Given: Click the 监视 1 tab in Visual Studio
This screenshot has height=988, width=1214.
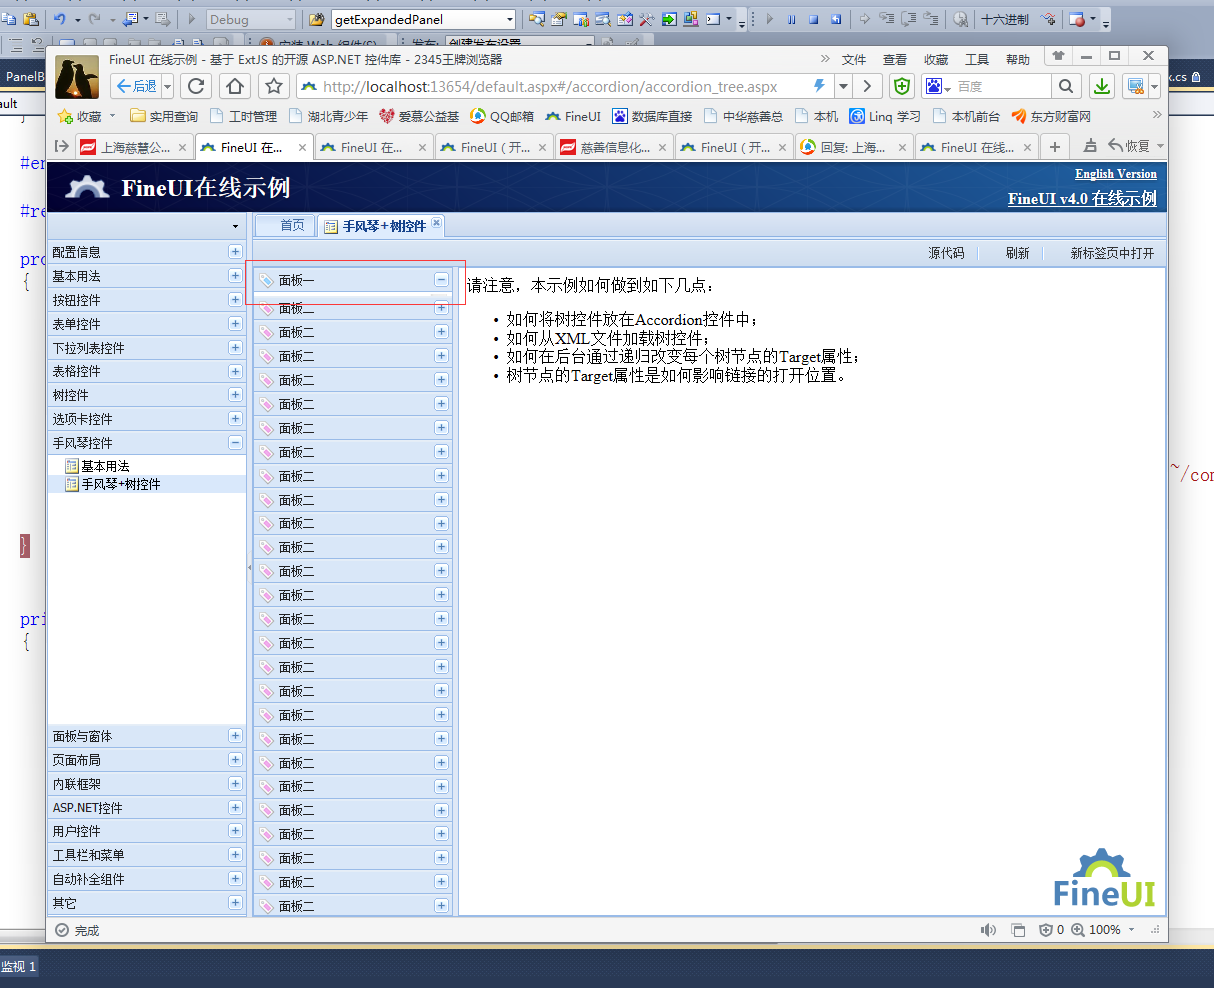Looking at the screenshot, I should (19, 967).
